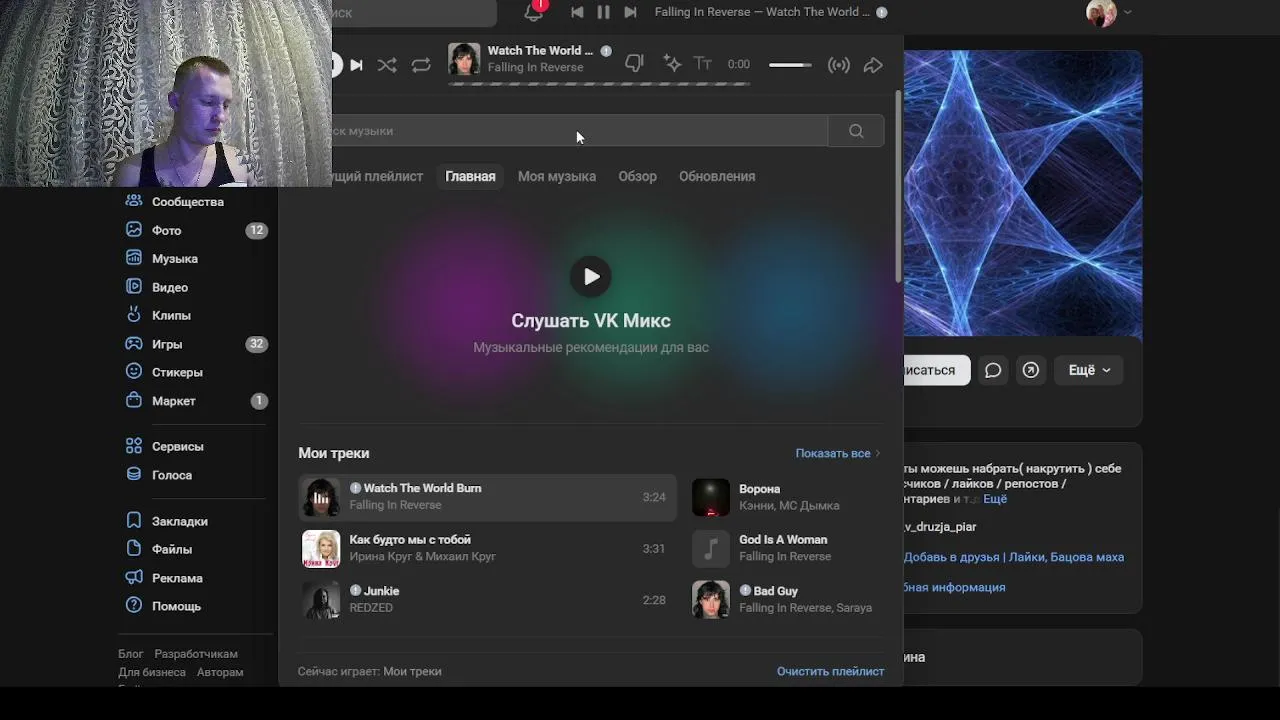The height and width of the screenshot is (720, 1280).
Task: Click next track button in player
Action: [x=356, y=65]
